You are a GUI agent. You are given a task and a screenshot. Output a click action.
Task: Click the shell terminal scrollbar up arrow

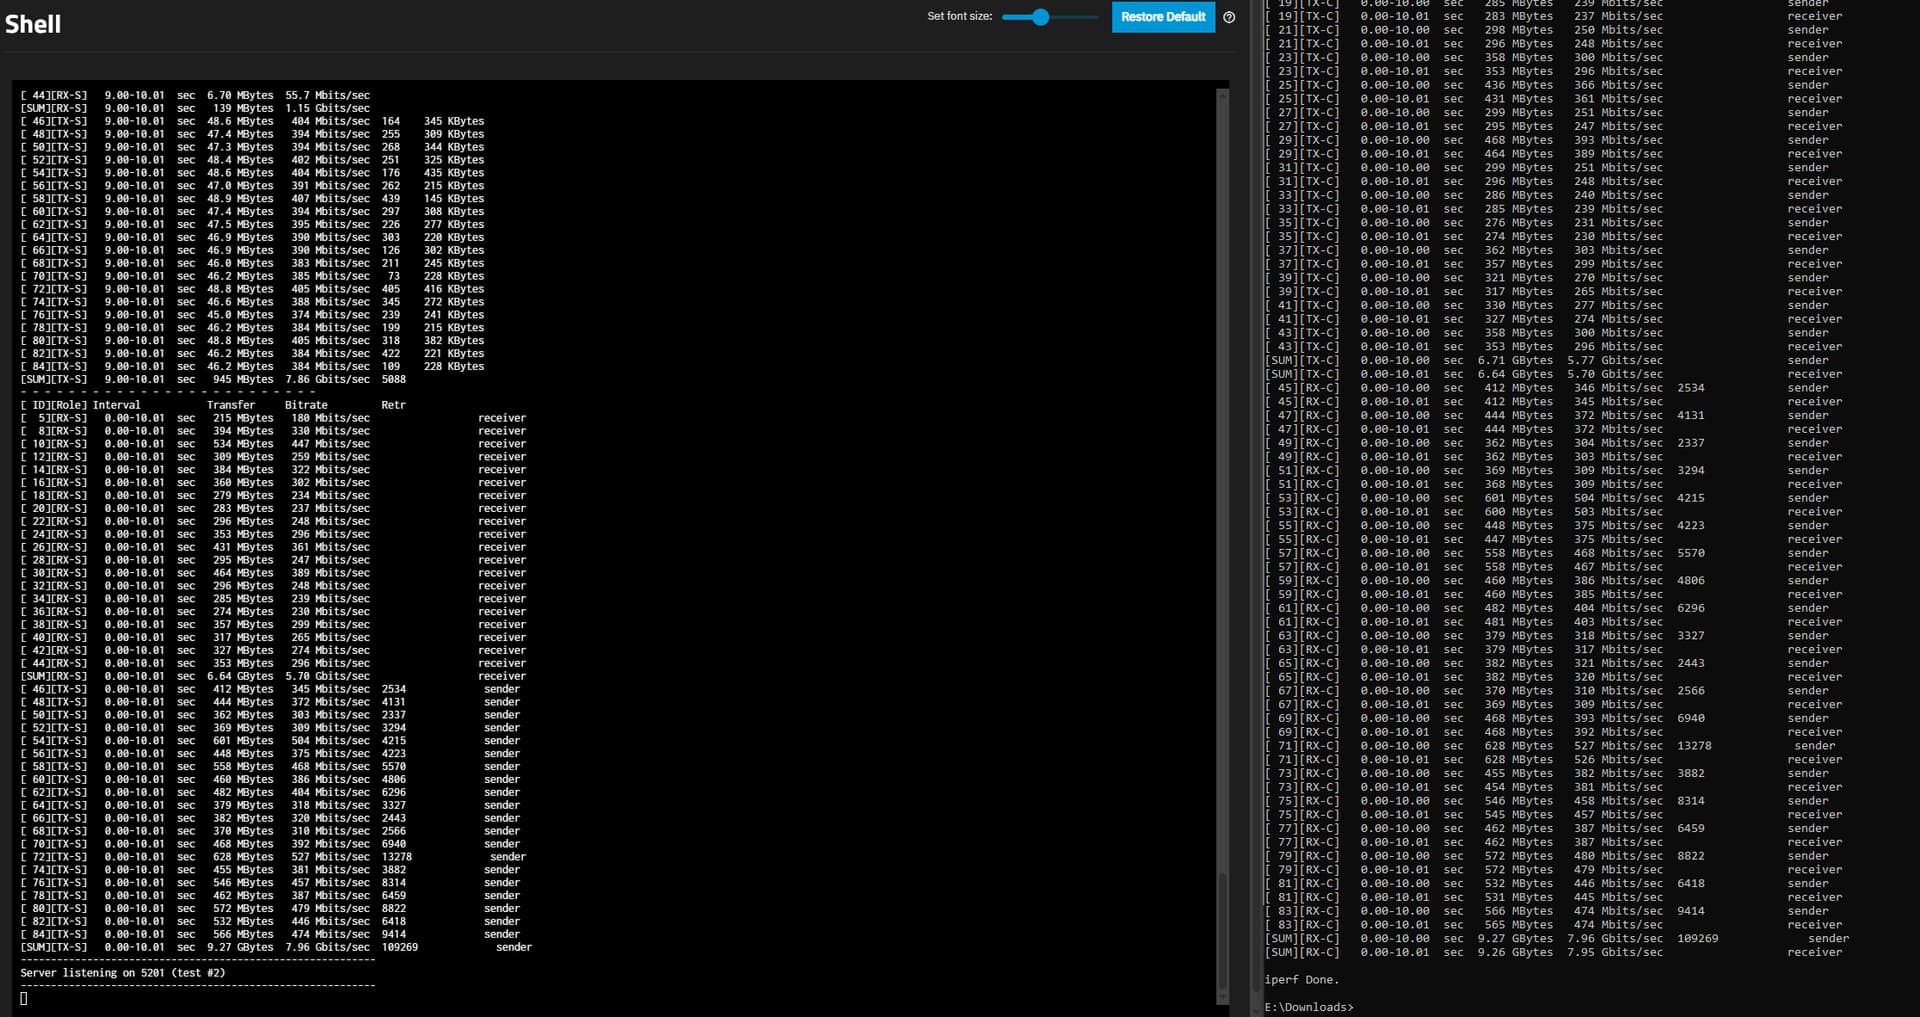point(1222,93)
